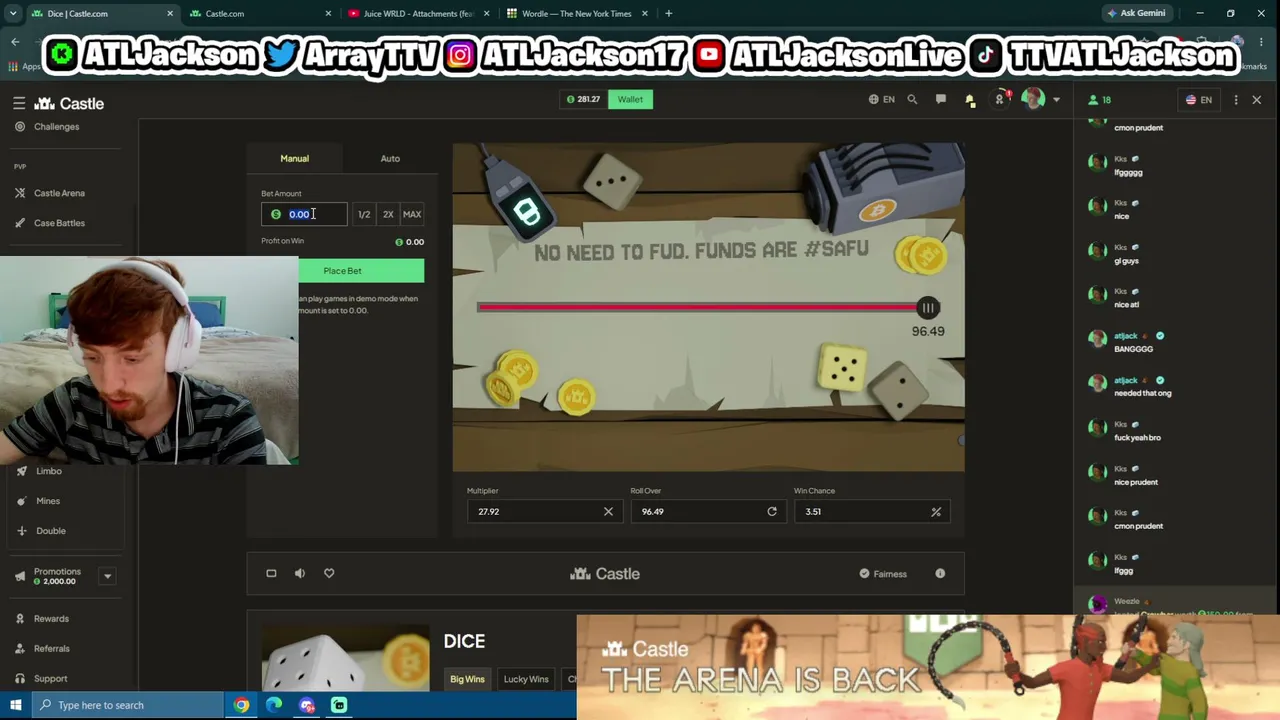The width and height of the screenshot is (1280, 720).
Task: Mute the game sound speaker icon
Action: pos(300,573)
